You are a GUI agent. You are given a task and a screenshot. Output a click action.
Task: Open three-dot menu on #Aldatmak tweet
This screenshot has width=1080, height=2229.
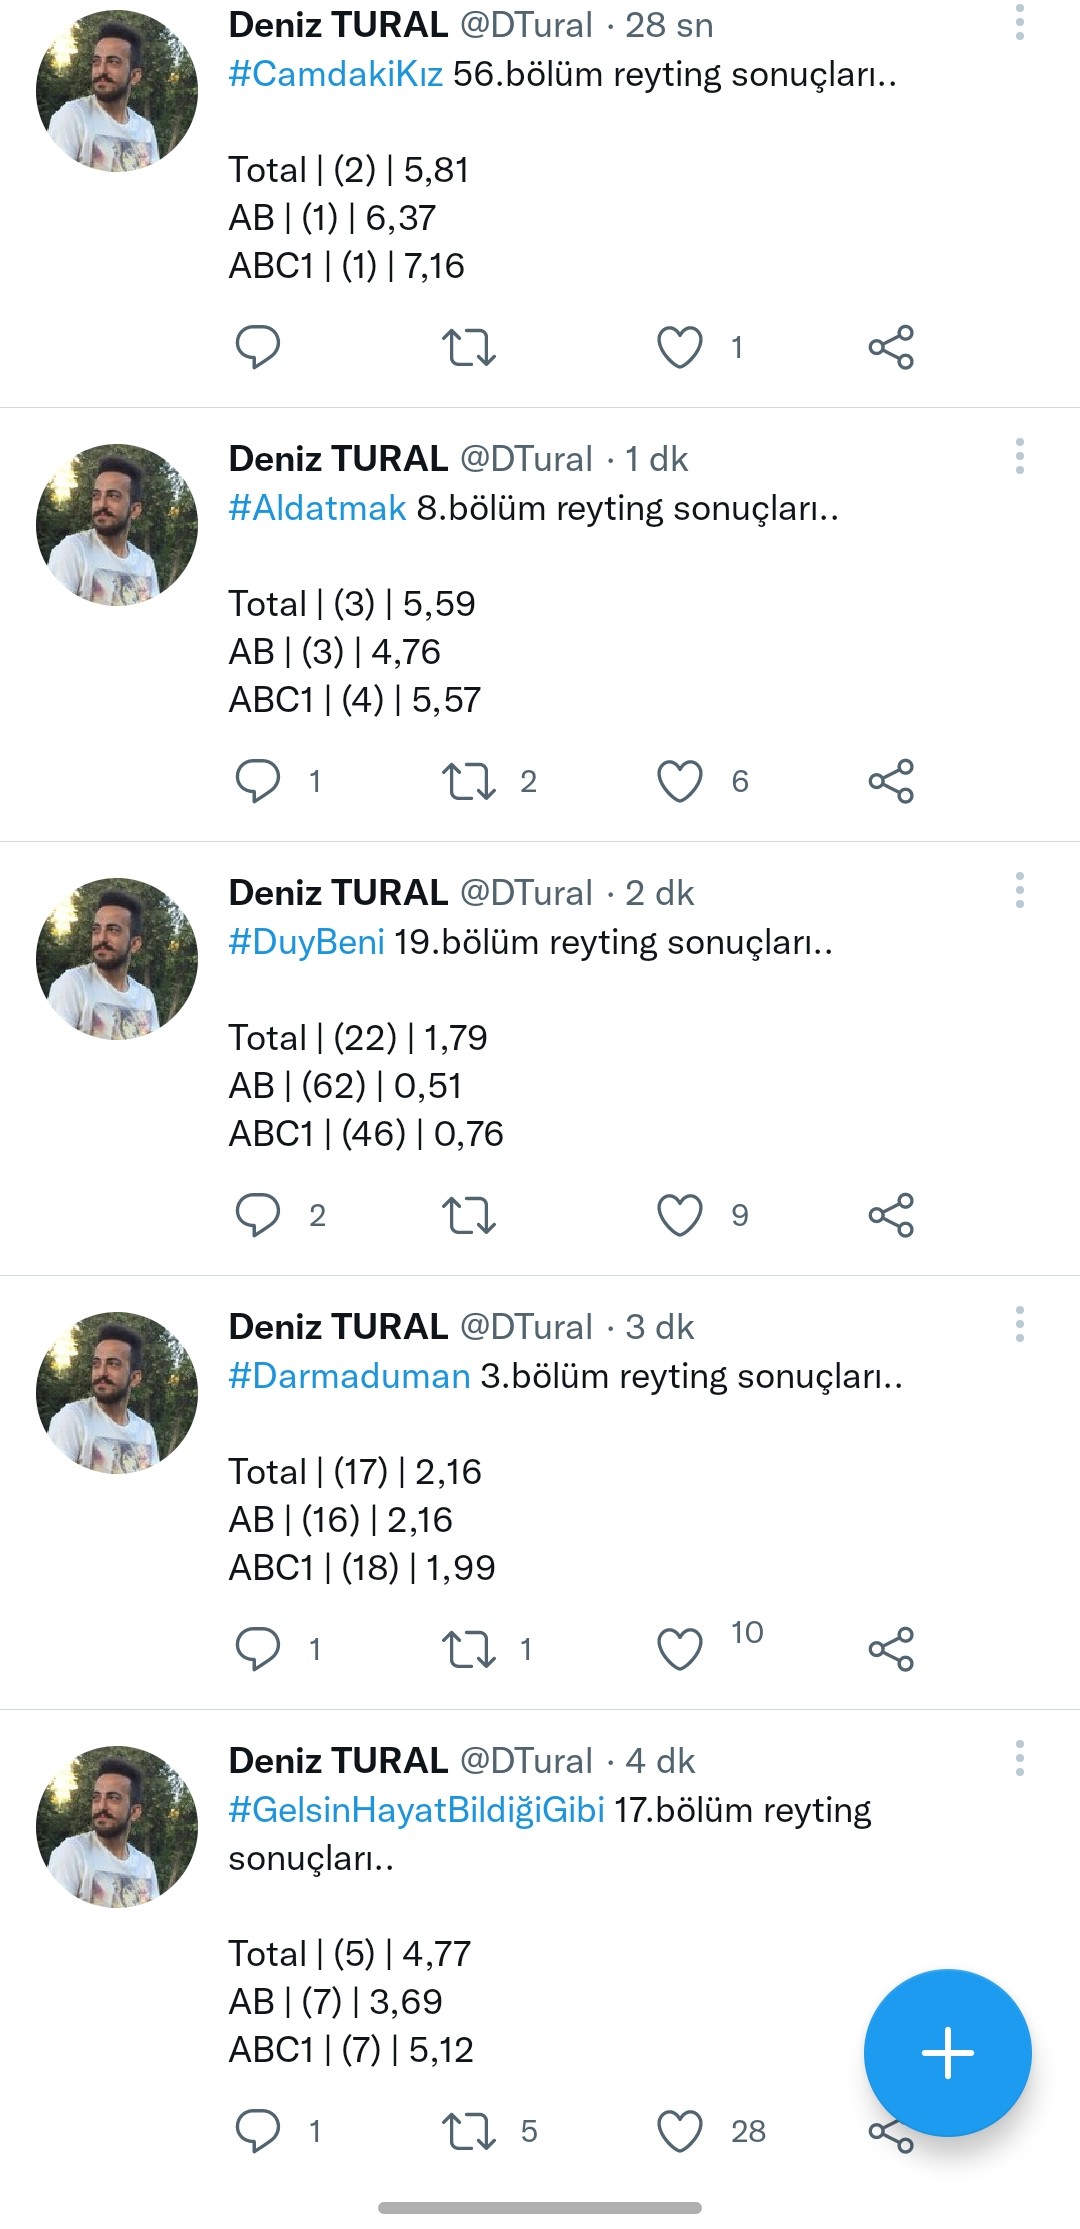coord(1019,456)
